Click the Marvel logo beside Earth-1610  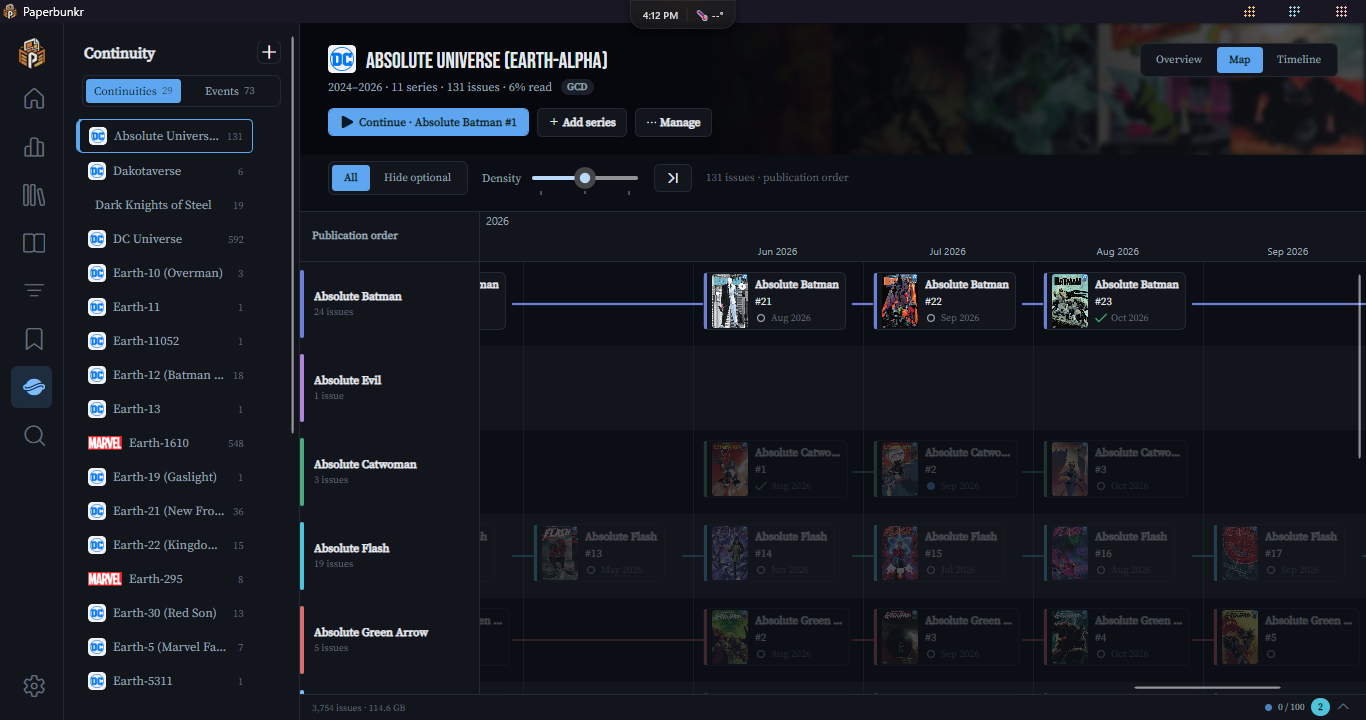(105, 443)
